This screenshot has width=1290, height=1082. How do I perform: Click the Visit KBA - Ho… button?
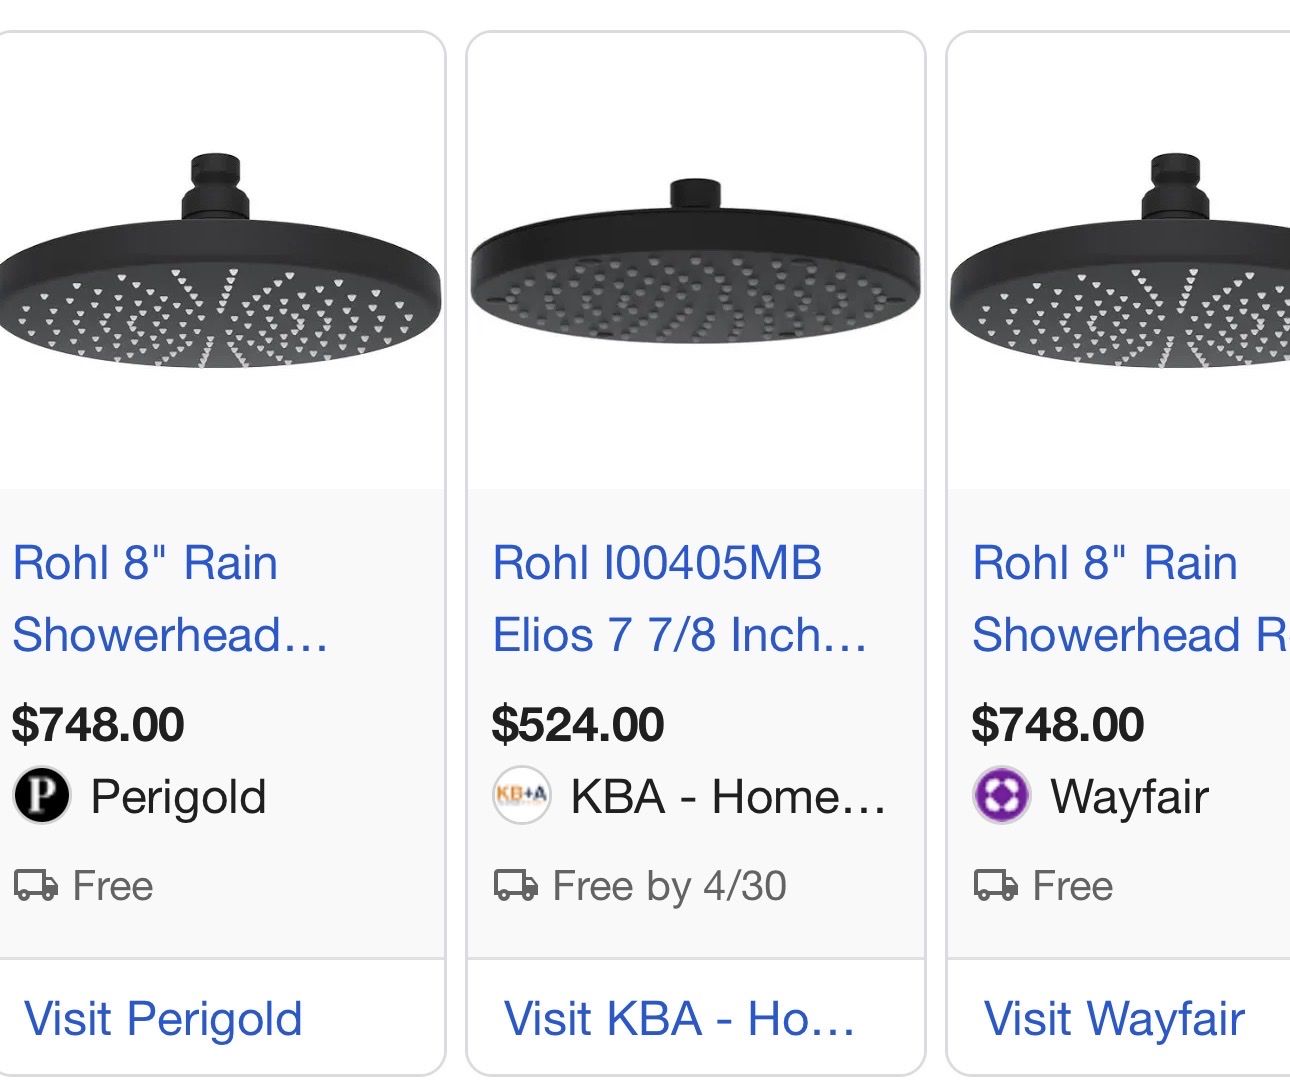[680, 1019]
